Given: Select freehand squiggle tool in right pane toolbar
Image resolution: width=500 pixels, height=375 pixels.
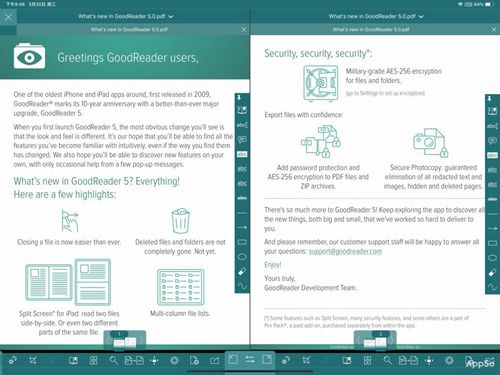Looking at the screenshot, I should [492, 287].
